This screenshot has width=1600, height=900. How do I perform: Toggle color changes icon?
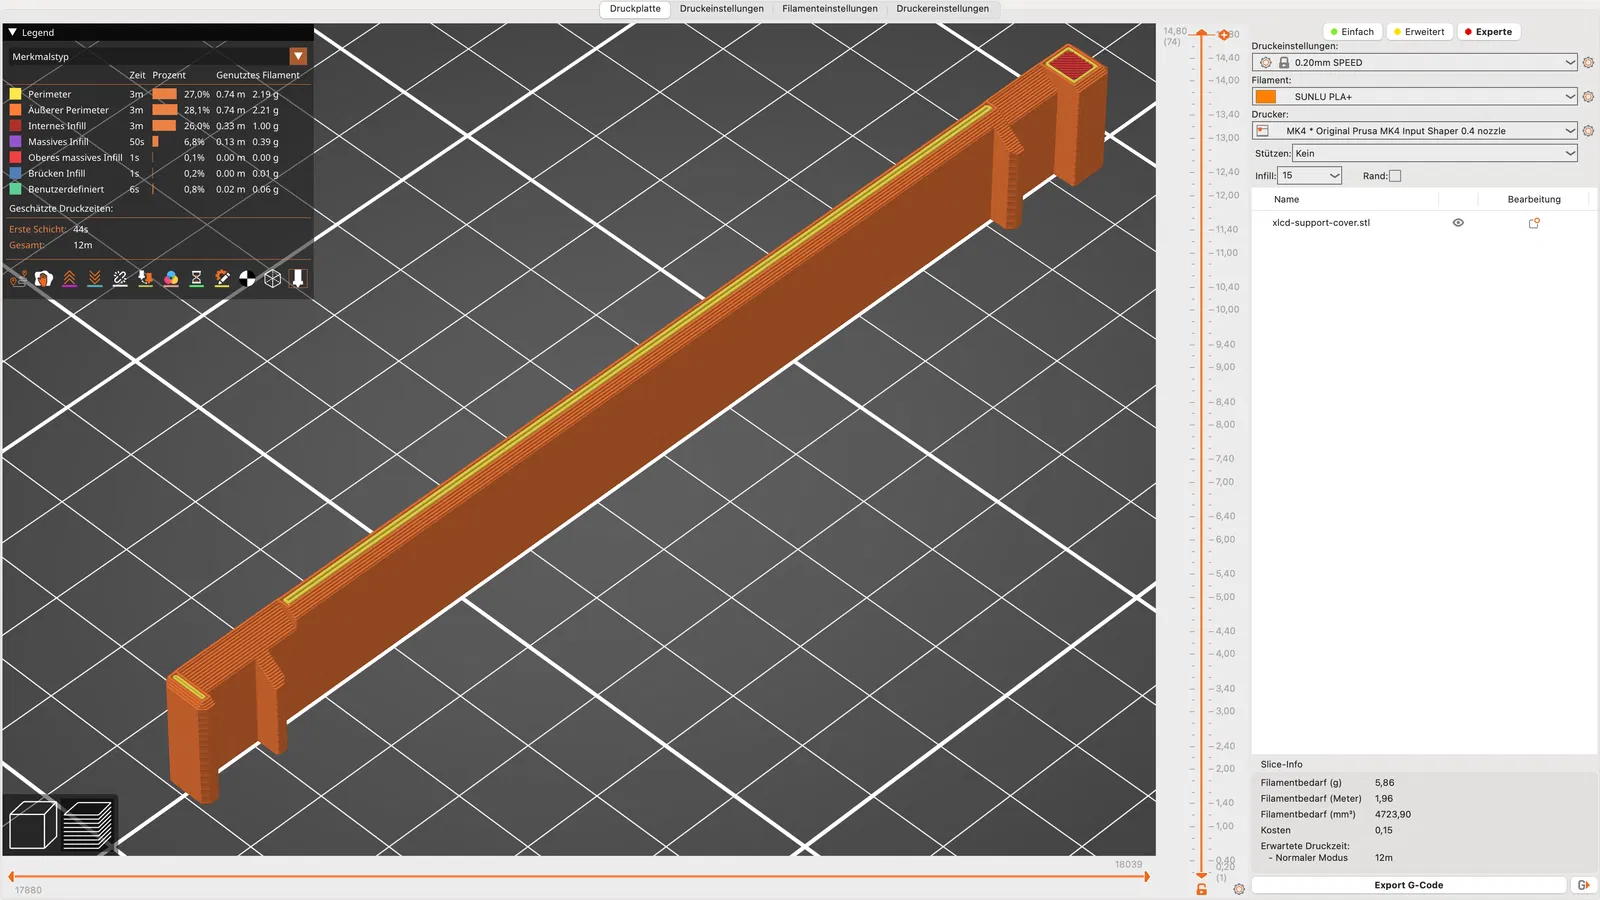(x=171, y=279)
